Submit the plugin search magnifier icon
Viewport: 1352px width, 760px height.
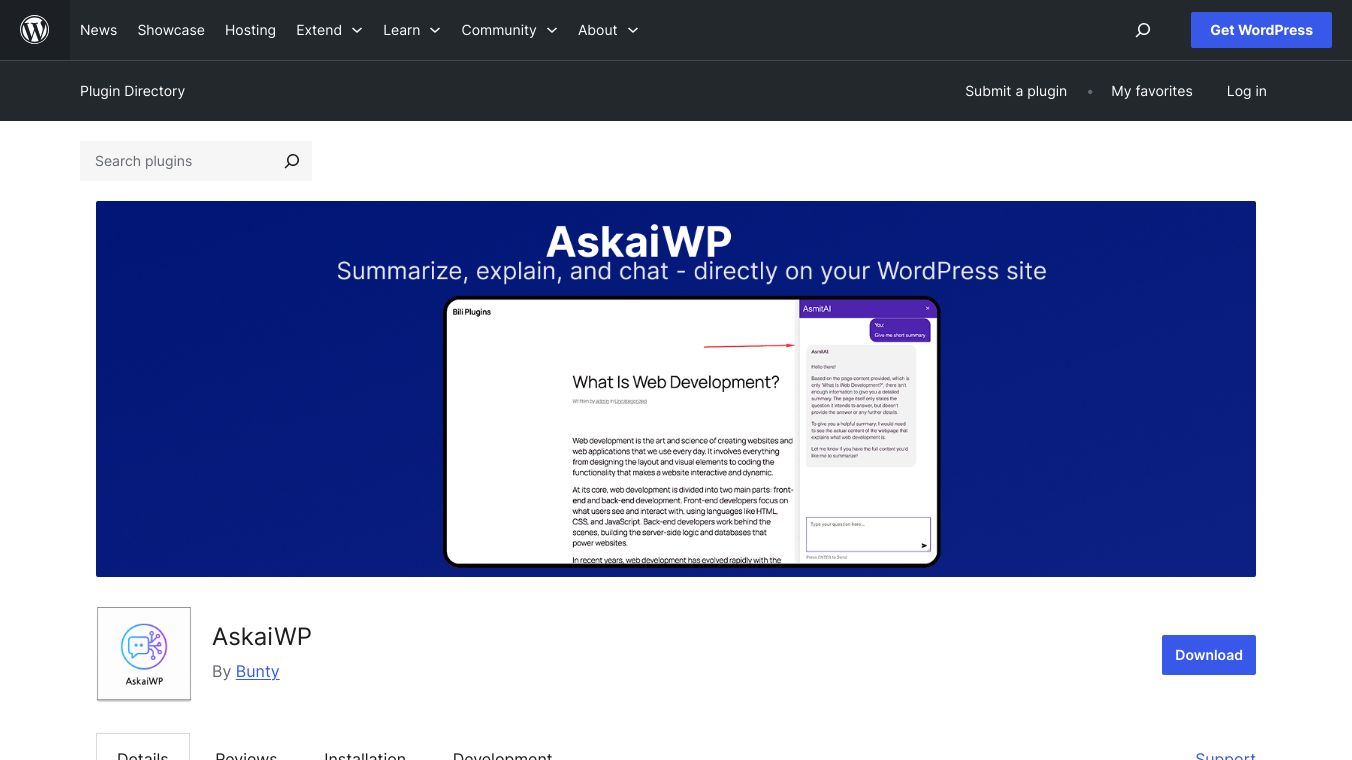292,161
